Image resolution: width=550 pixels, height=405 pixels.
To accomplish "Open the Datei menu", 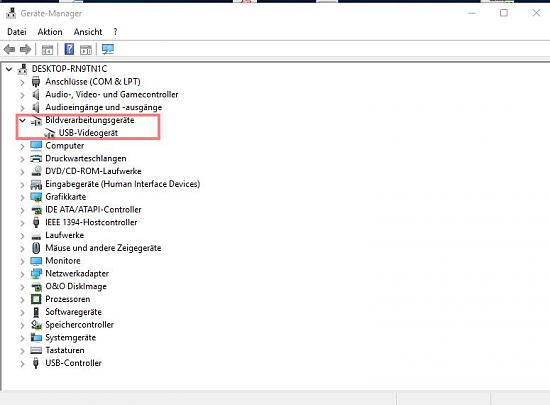I will tap(16, 32).
